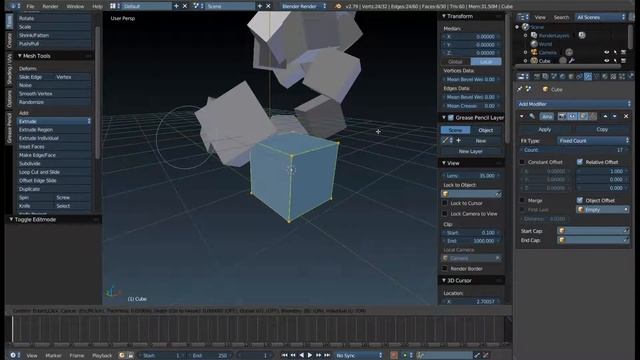Toggle Cube visibility eye in outliner

[x=607, y=61]
